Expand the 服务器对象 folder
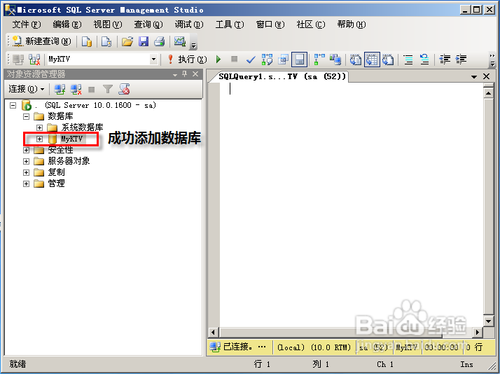The width and height of the screenshot is (500, 374). (x=26, y=161)
